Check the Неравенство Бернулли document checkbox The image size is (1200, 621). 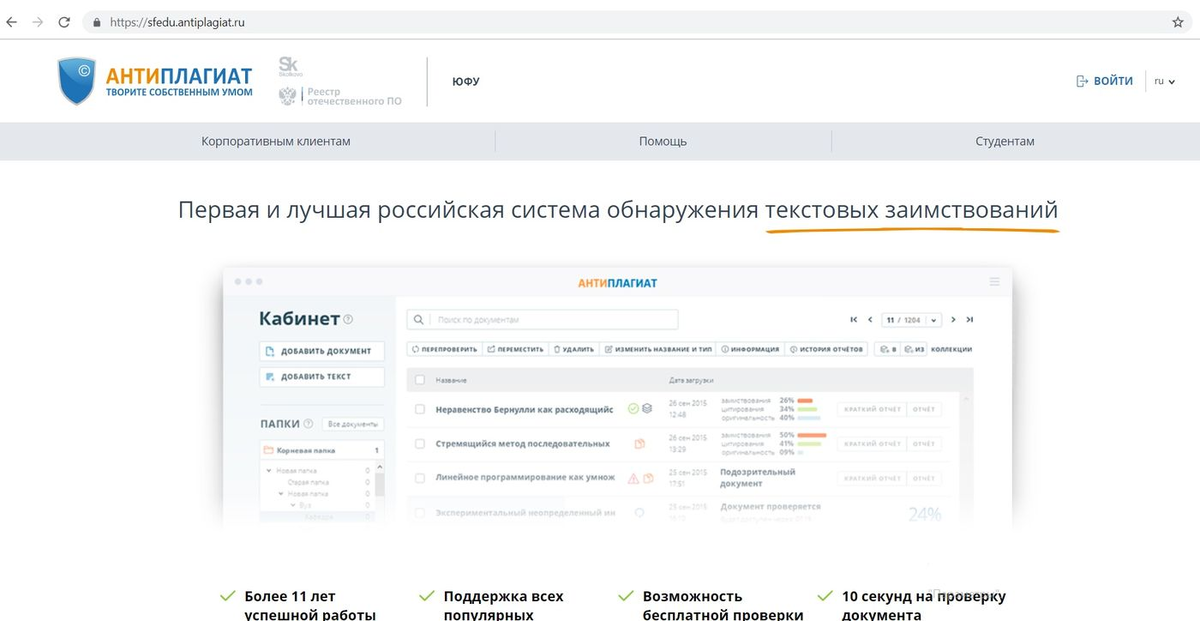(x=420, y=409)
